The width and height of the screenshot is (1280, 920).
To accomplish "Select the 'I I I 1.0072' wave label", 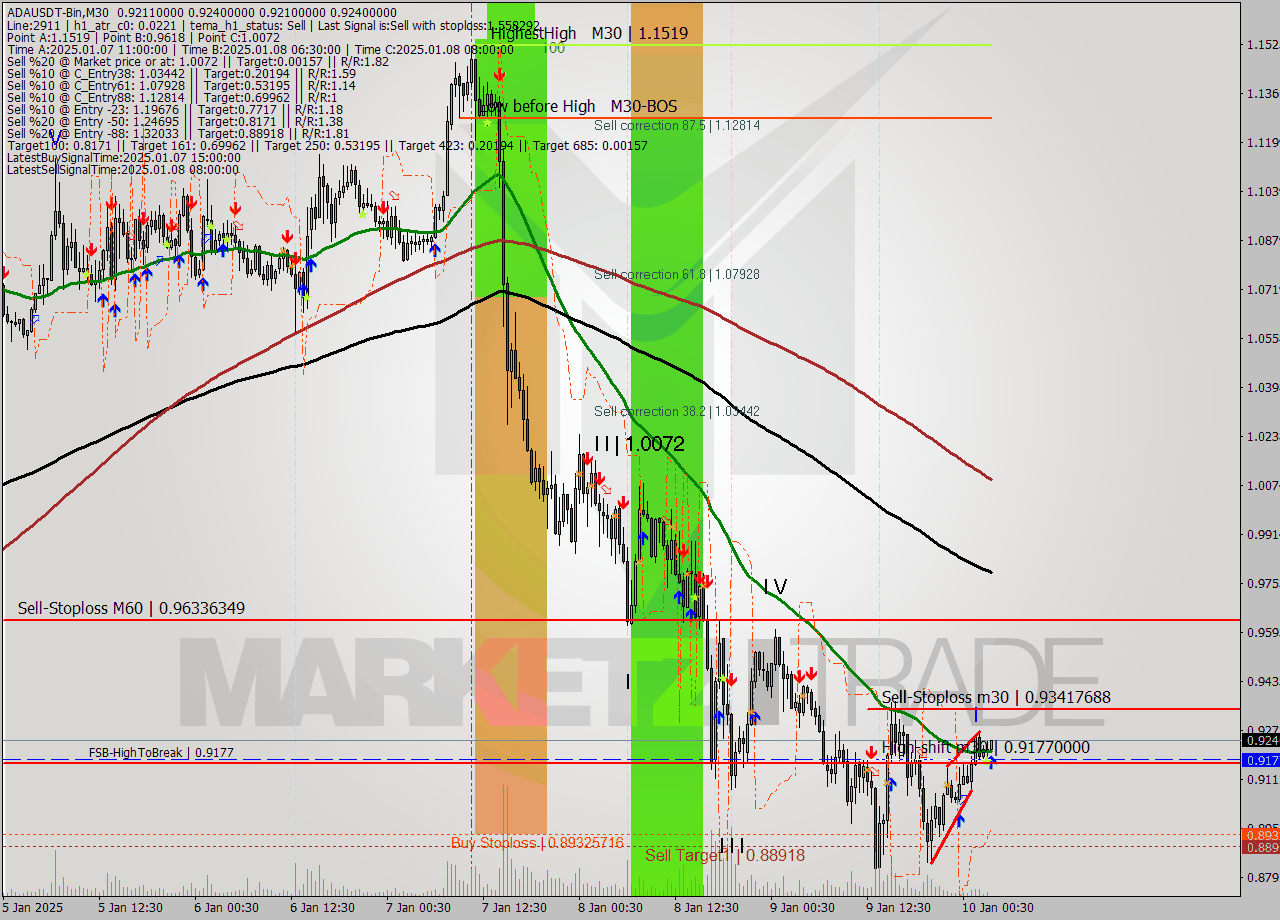I will [639, 443].
